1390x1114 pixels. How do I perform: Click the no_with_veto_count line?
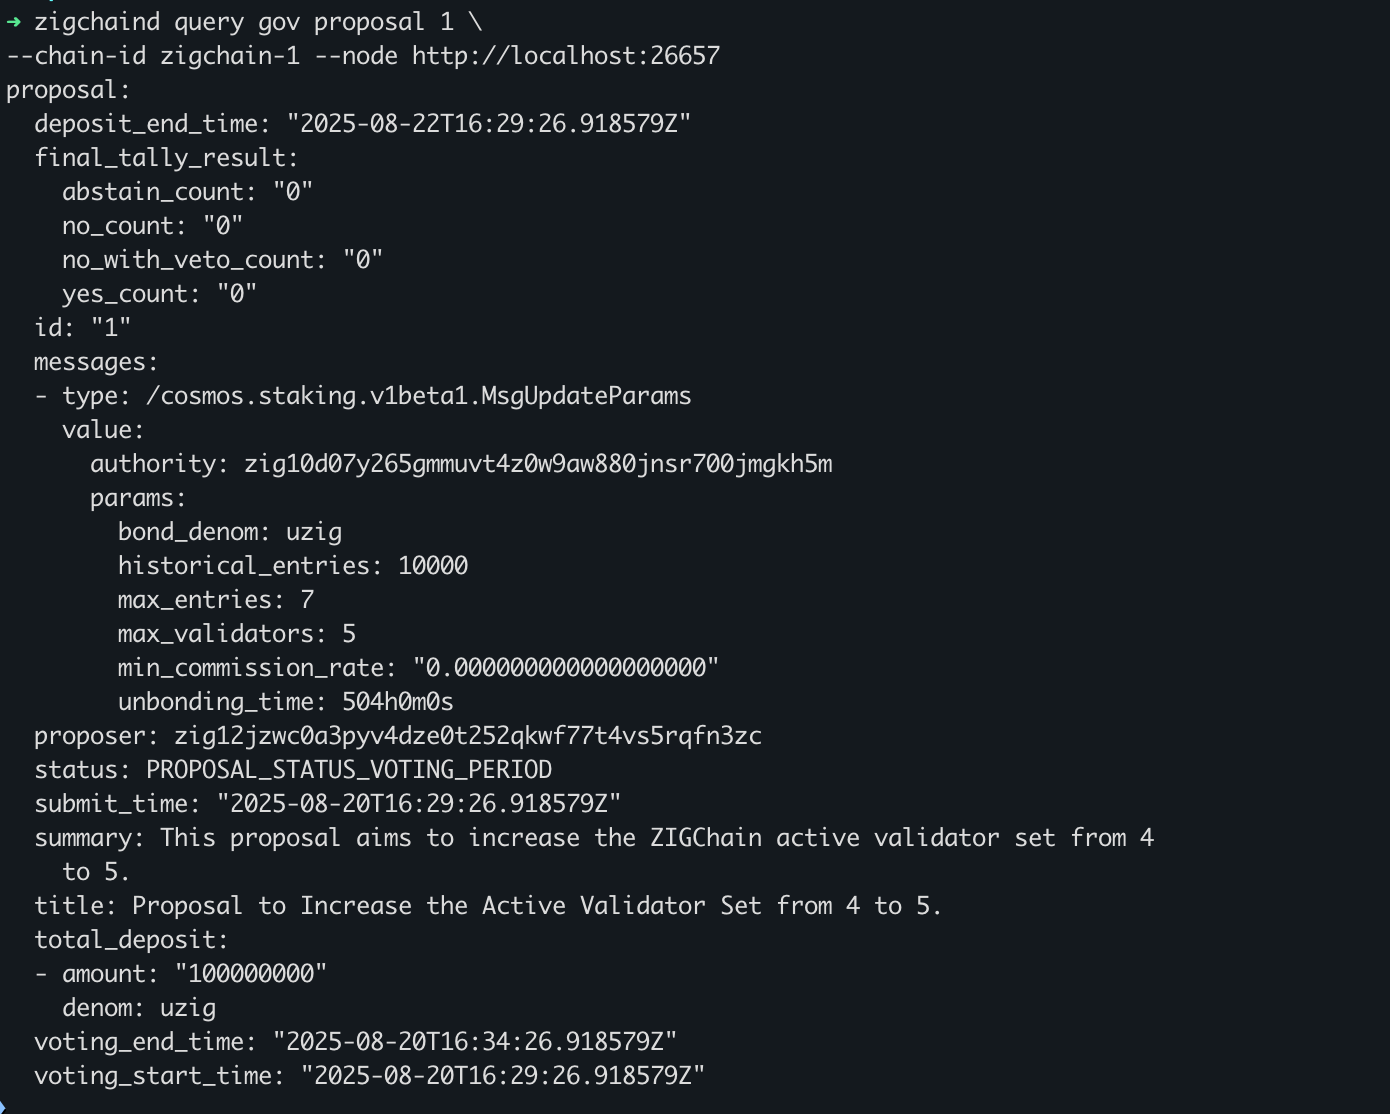(222, 260)
